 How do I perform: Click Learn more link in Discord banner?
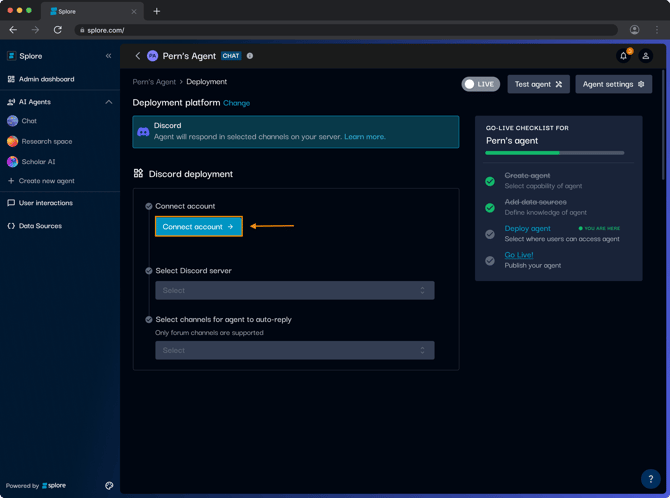(364, 137)
